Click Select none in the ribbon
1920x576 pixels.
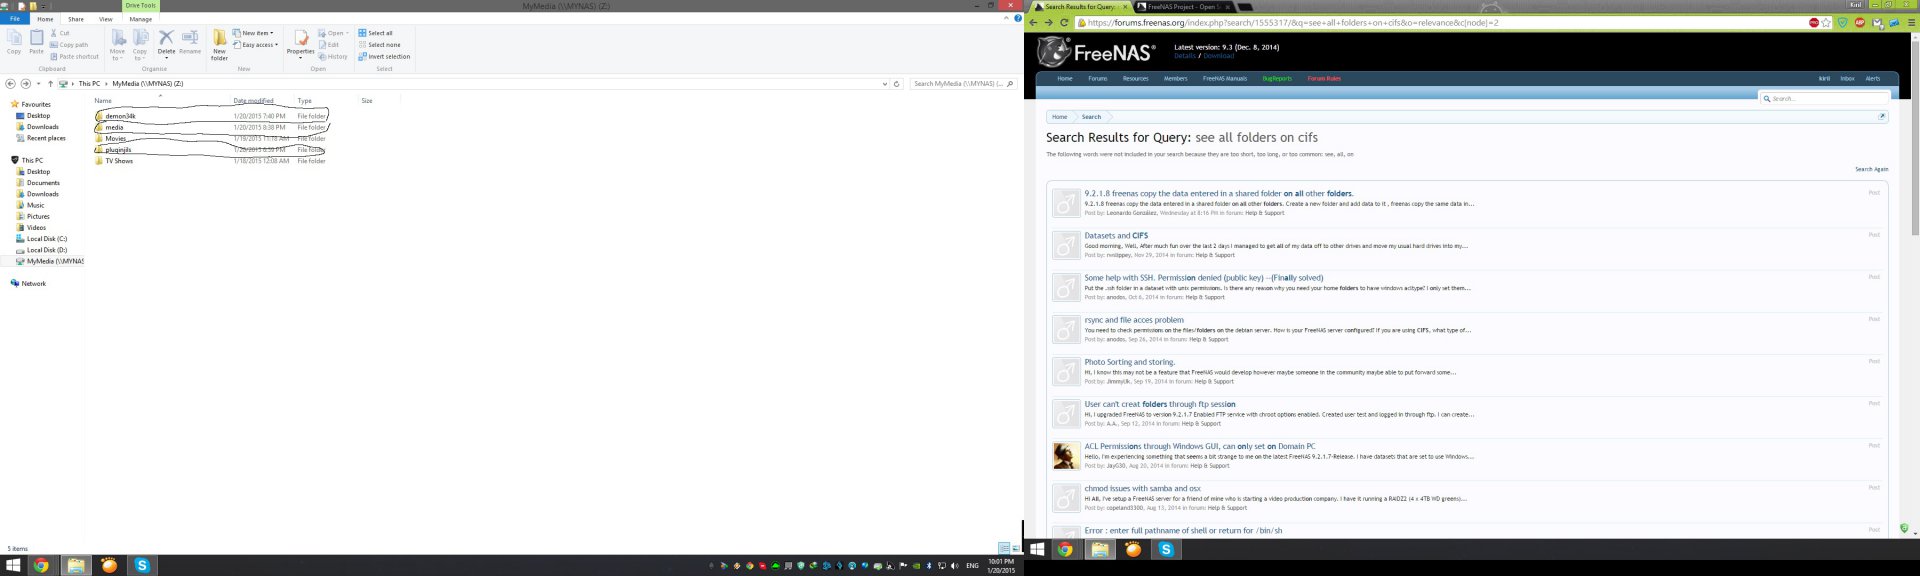point(383,45)
